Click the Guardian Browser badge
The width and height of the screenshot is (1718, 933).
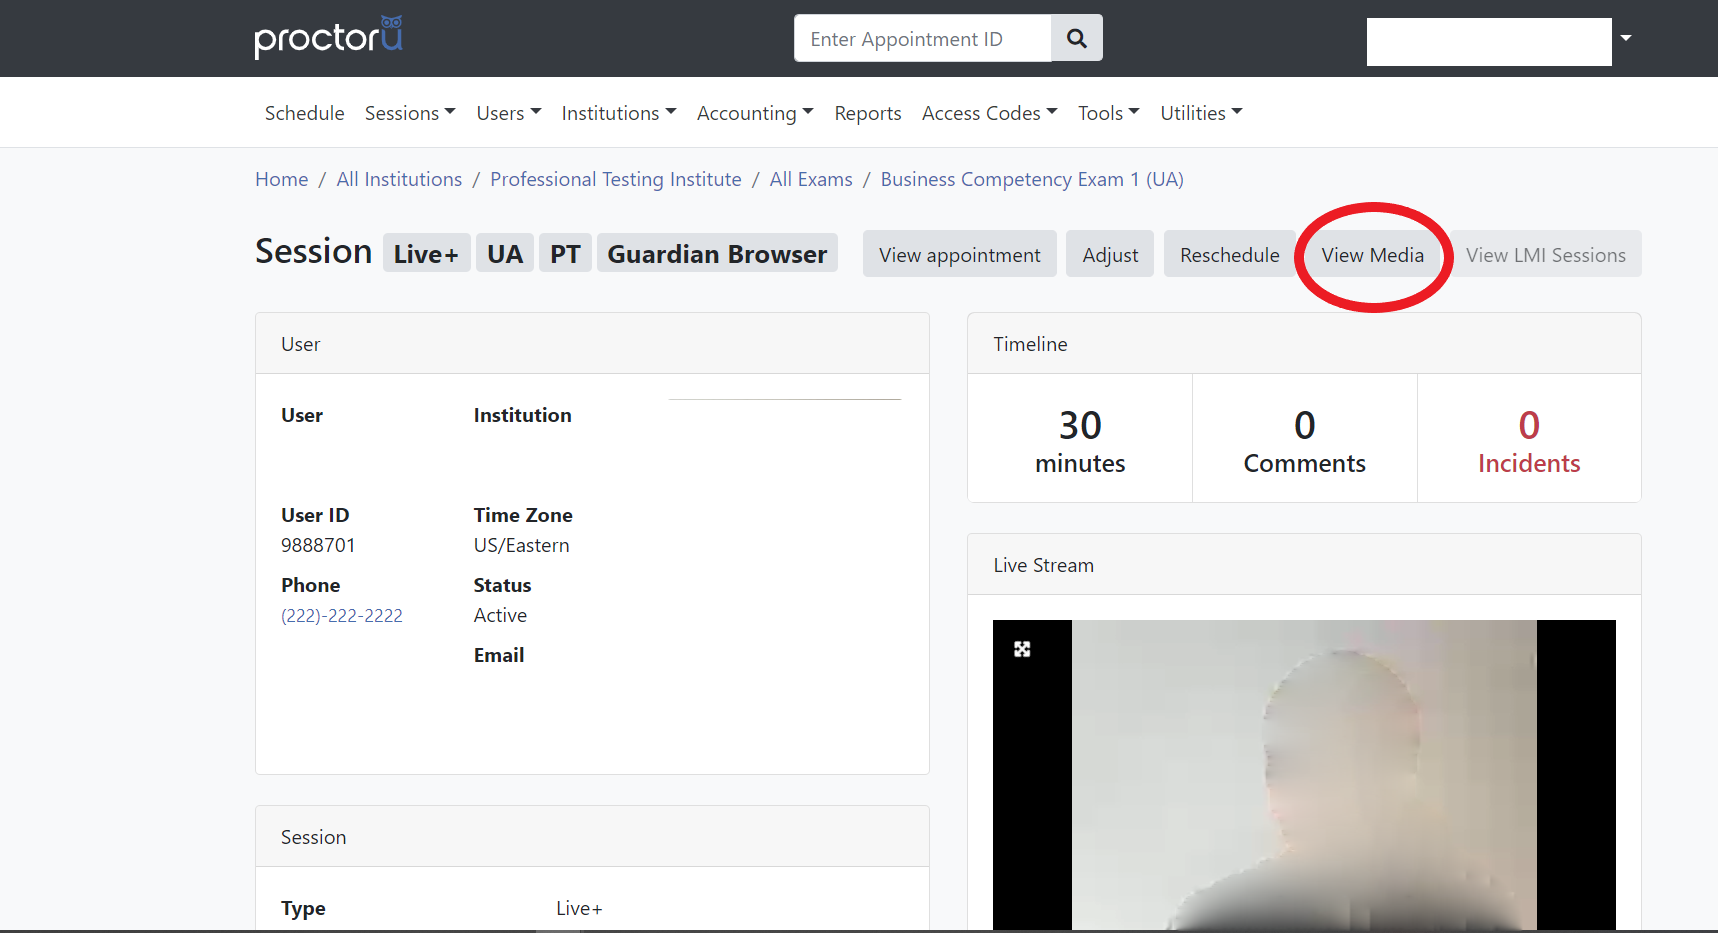point(717,253)
